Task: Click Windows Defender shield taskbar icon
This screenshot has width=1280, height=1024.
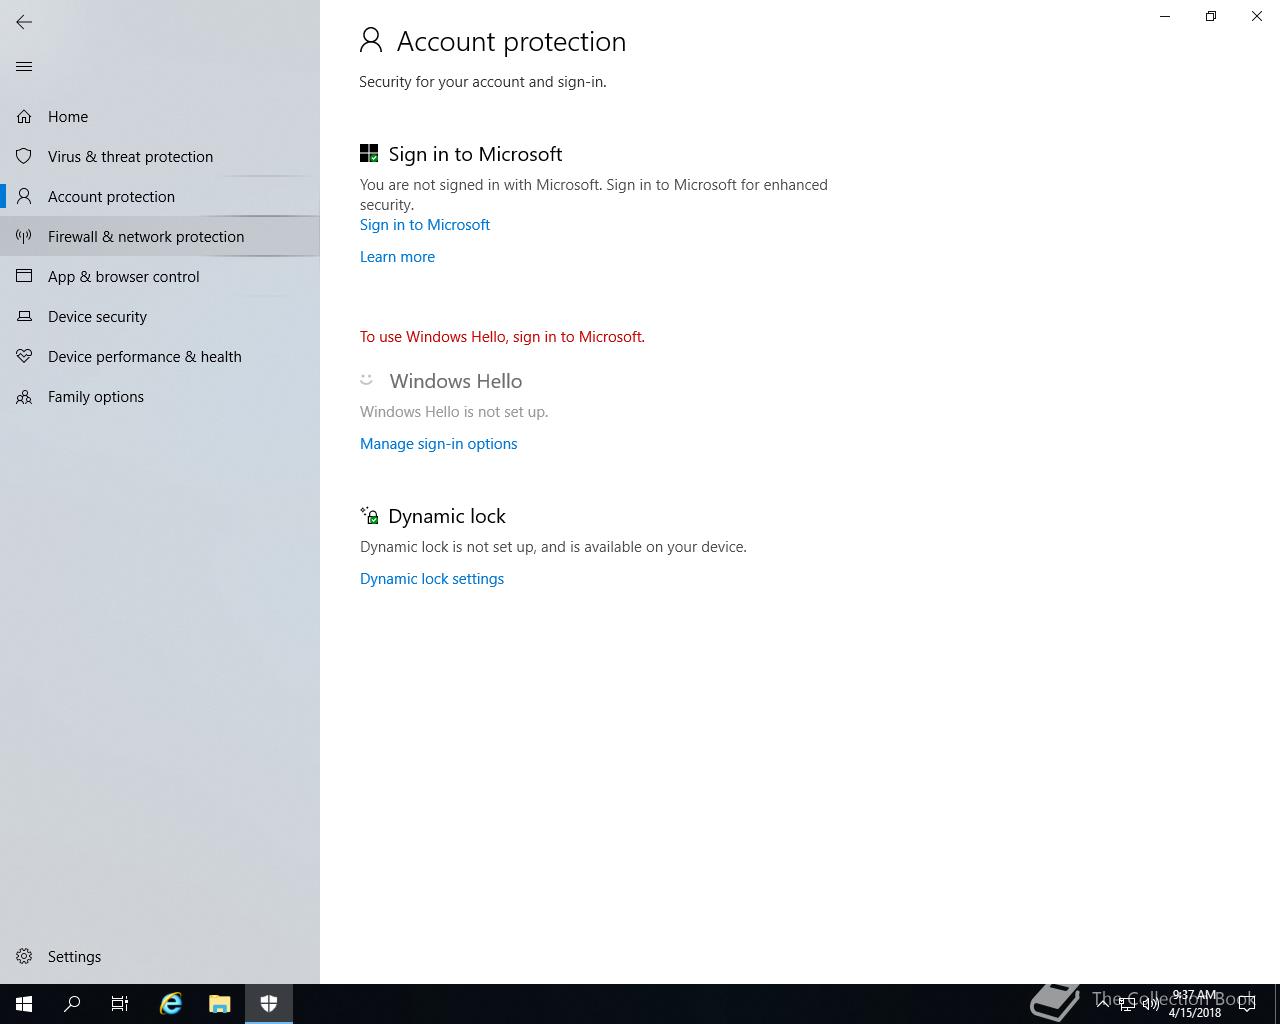Action: tap(269, 1004)
